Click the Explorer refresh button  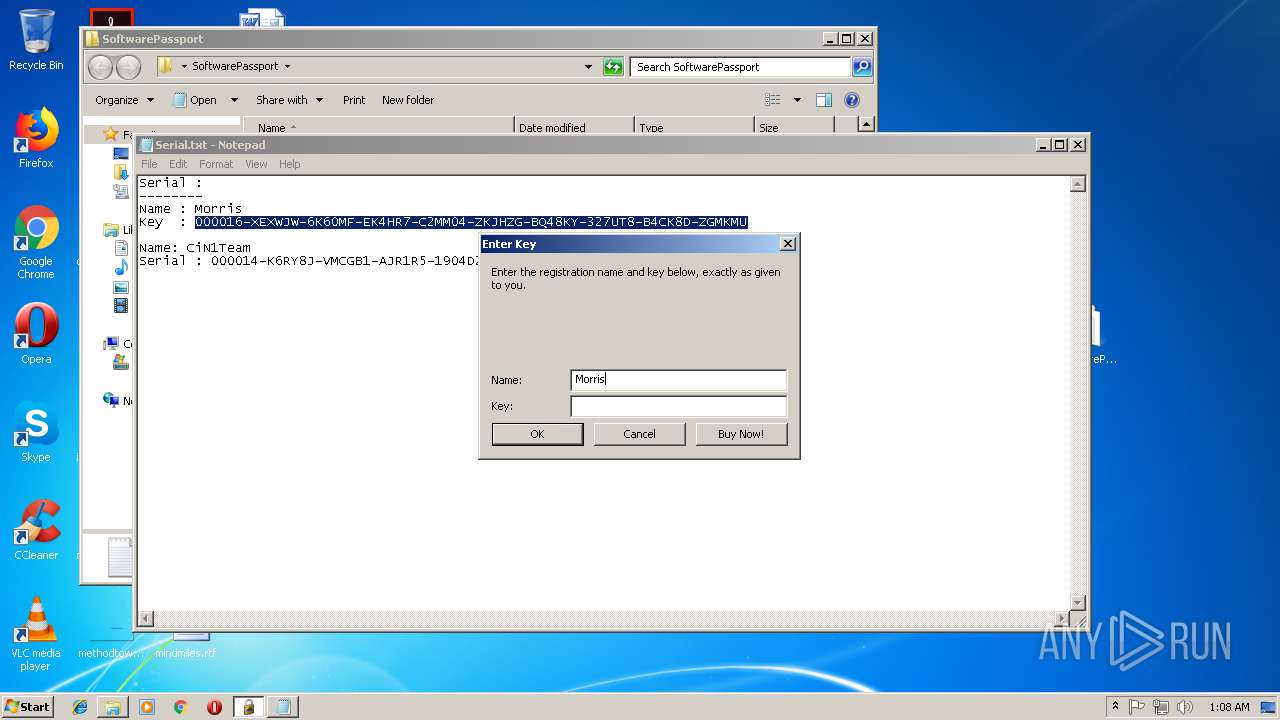613,67
